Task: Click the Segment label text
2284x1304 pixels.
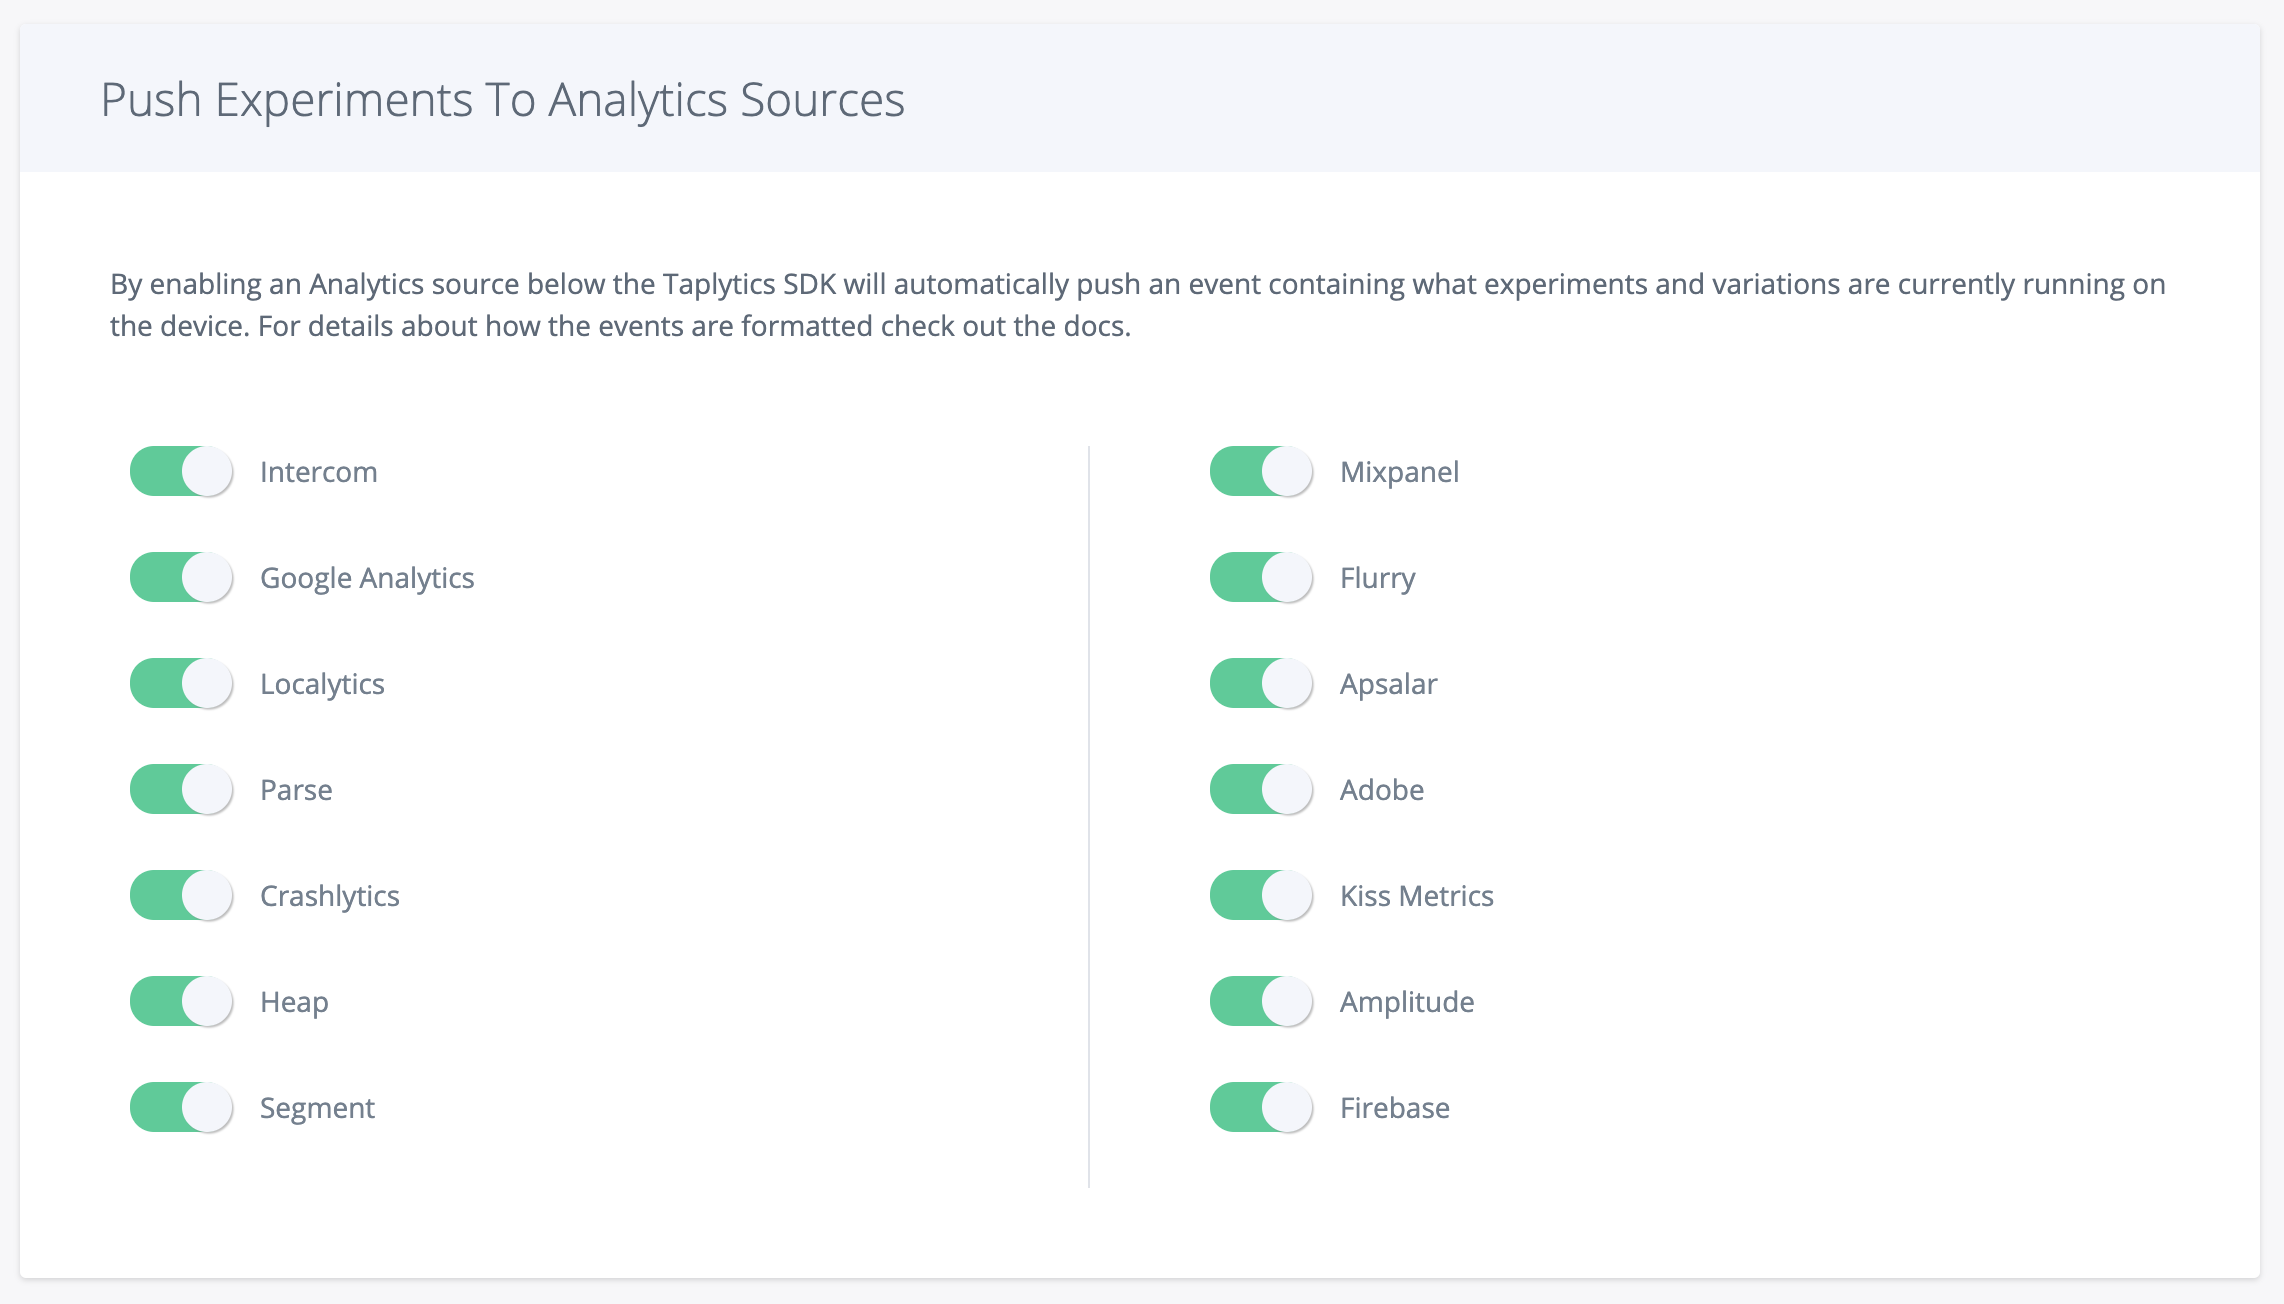Action: [x=317, y=1108]
